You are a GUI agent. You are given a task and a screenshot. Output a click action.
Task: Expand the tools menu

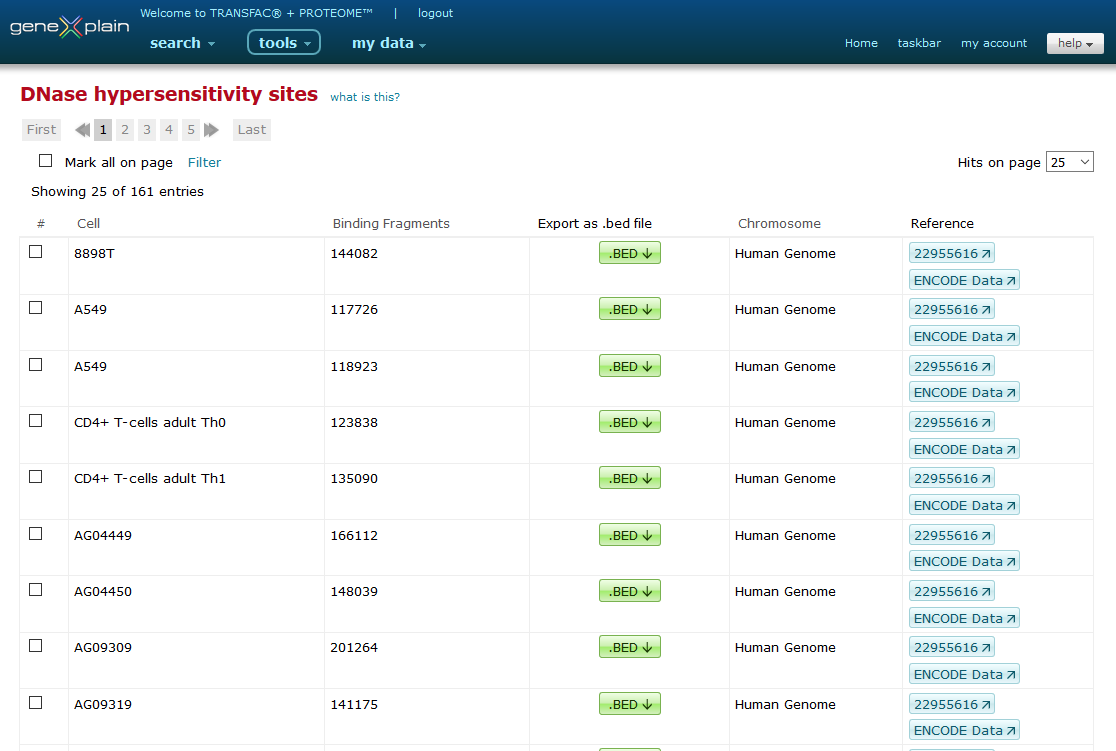[284, 43]
